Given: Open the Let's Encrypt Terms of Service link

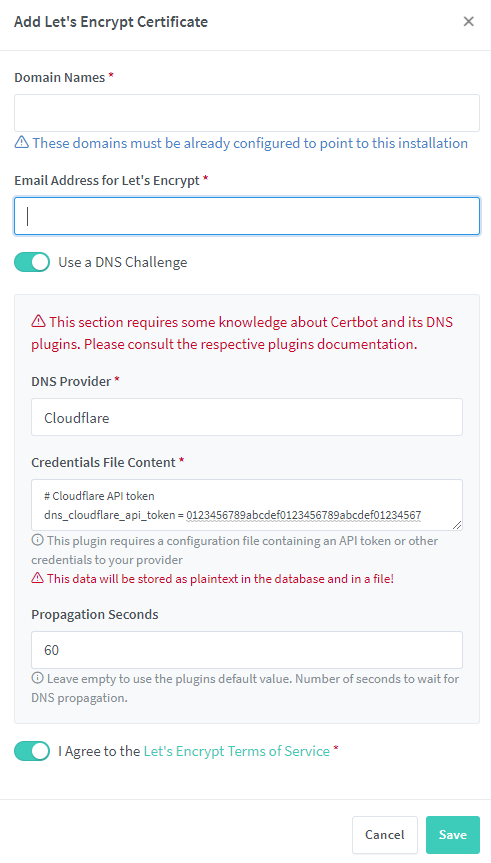Looking at the screenshot, I should 237,751.
